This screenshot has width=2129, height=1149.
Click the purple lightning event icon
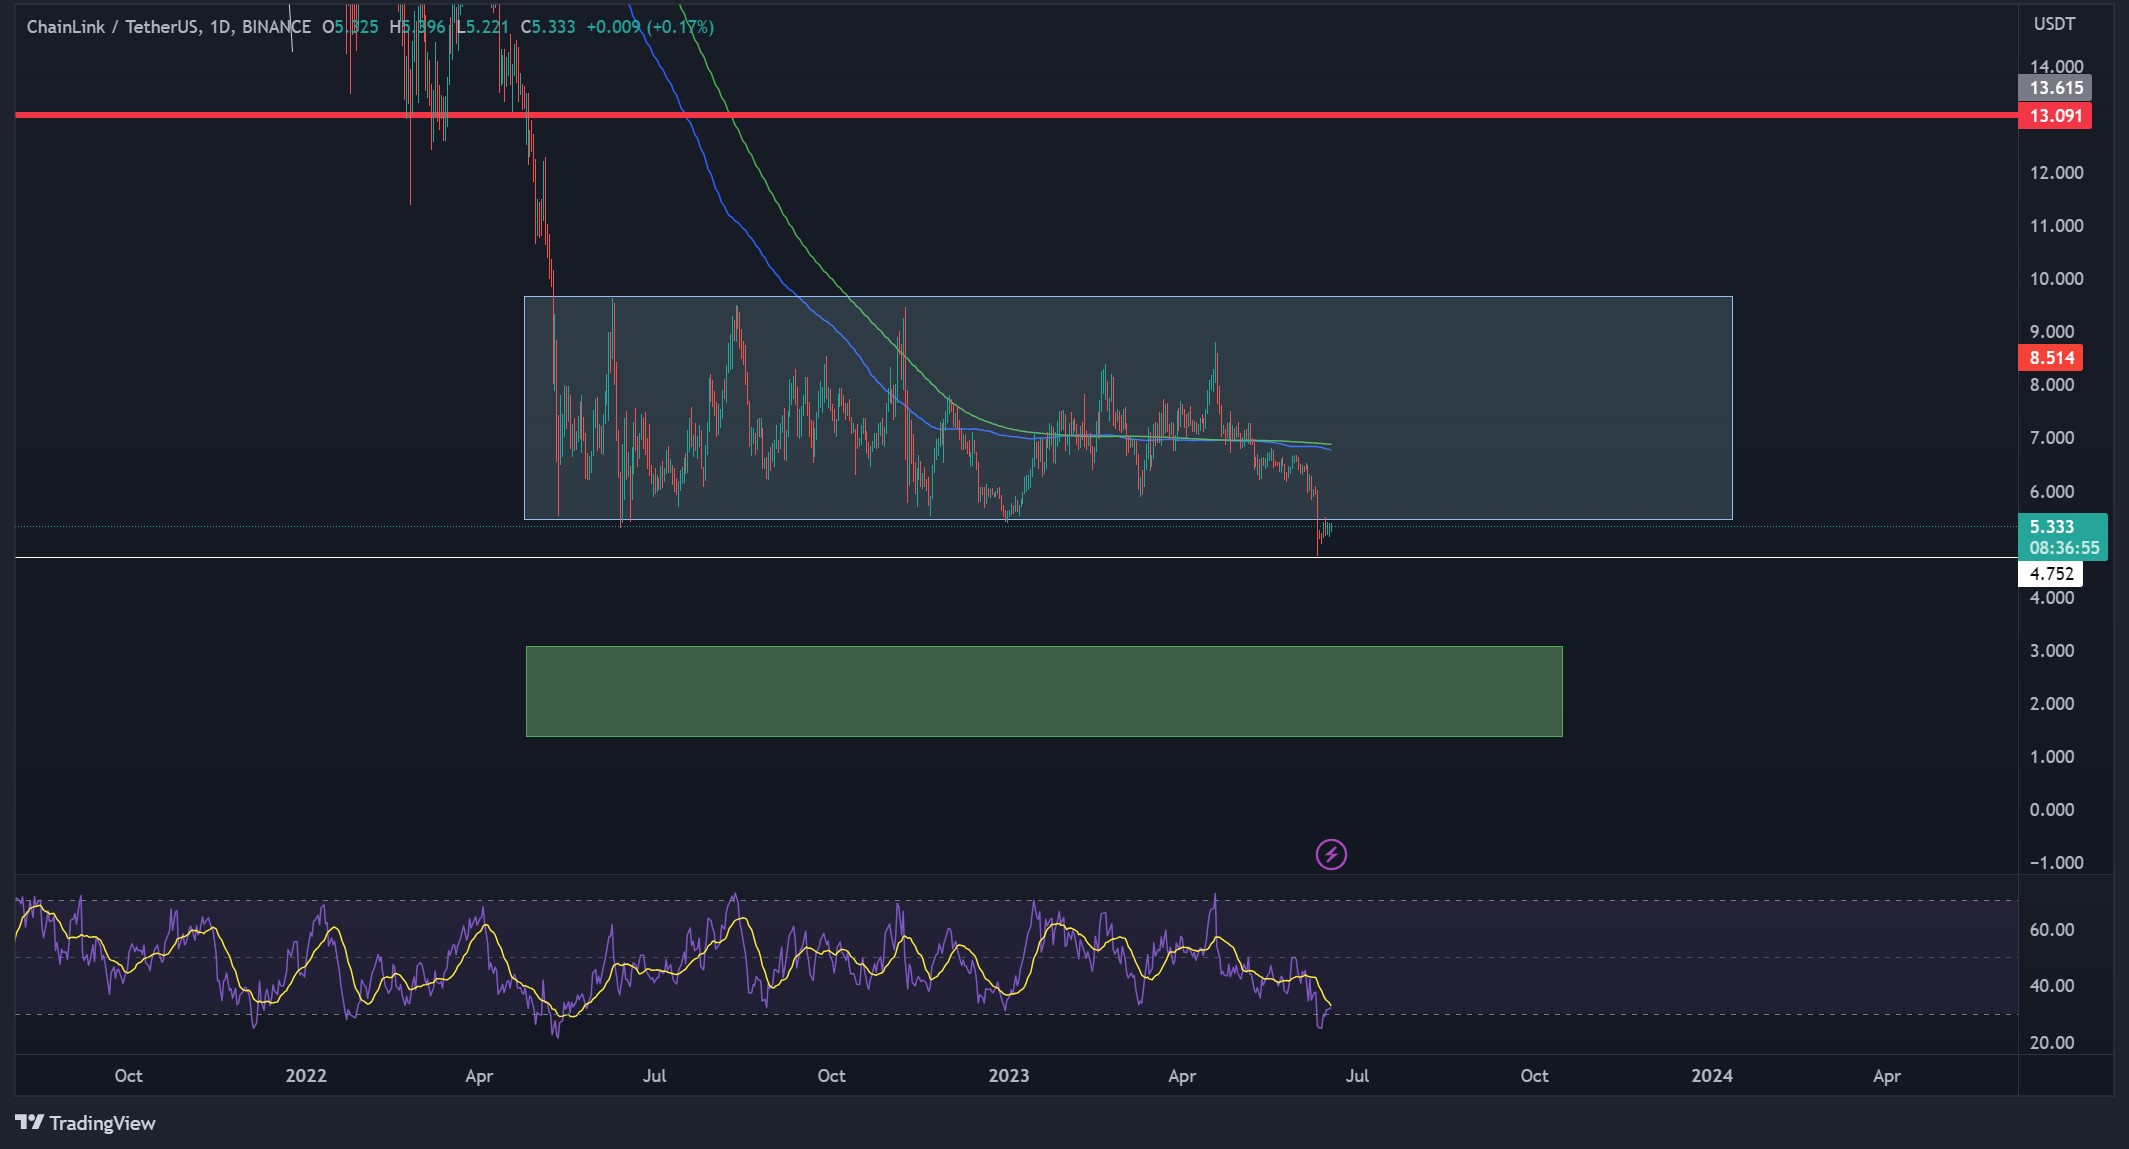(x=1331, y=854)
